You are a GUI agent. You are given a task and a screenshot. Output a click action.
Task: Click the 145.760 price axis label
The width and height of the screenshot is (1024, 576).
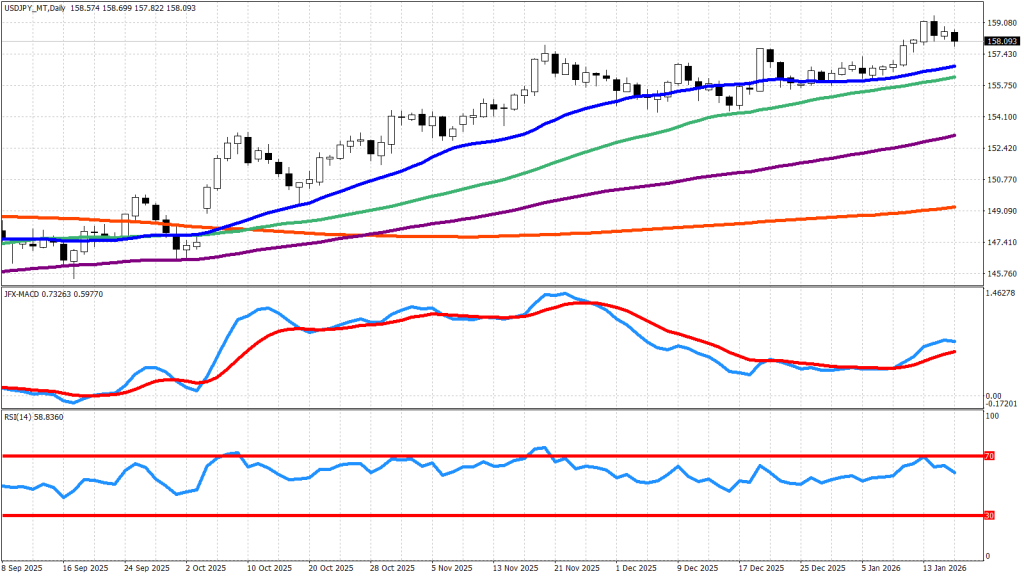[1002, 274]
